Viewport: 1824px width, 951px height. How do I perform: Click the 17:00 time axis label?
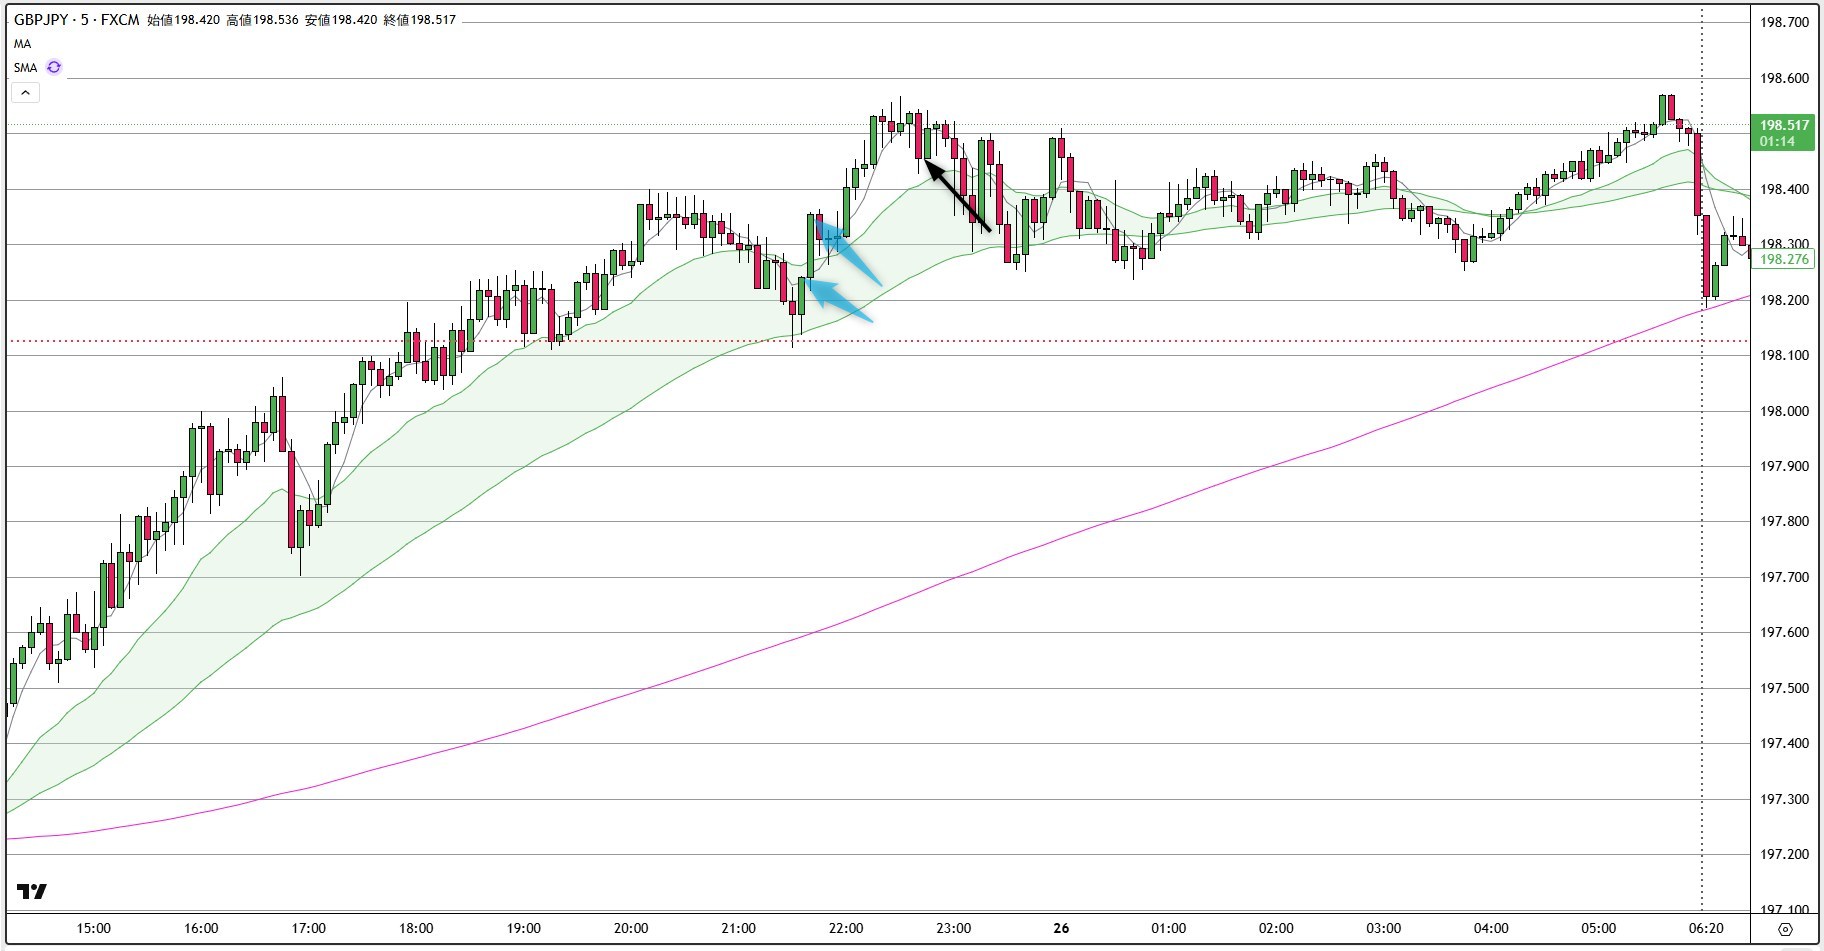click(309, 928)
